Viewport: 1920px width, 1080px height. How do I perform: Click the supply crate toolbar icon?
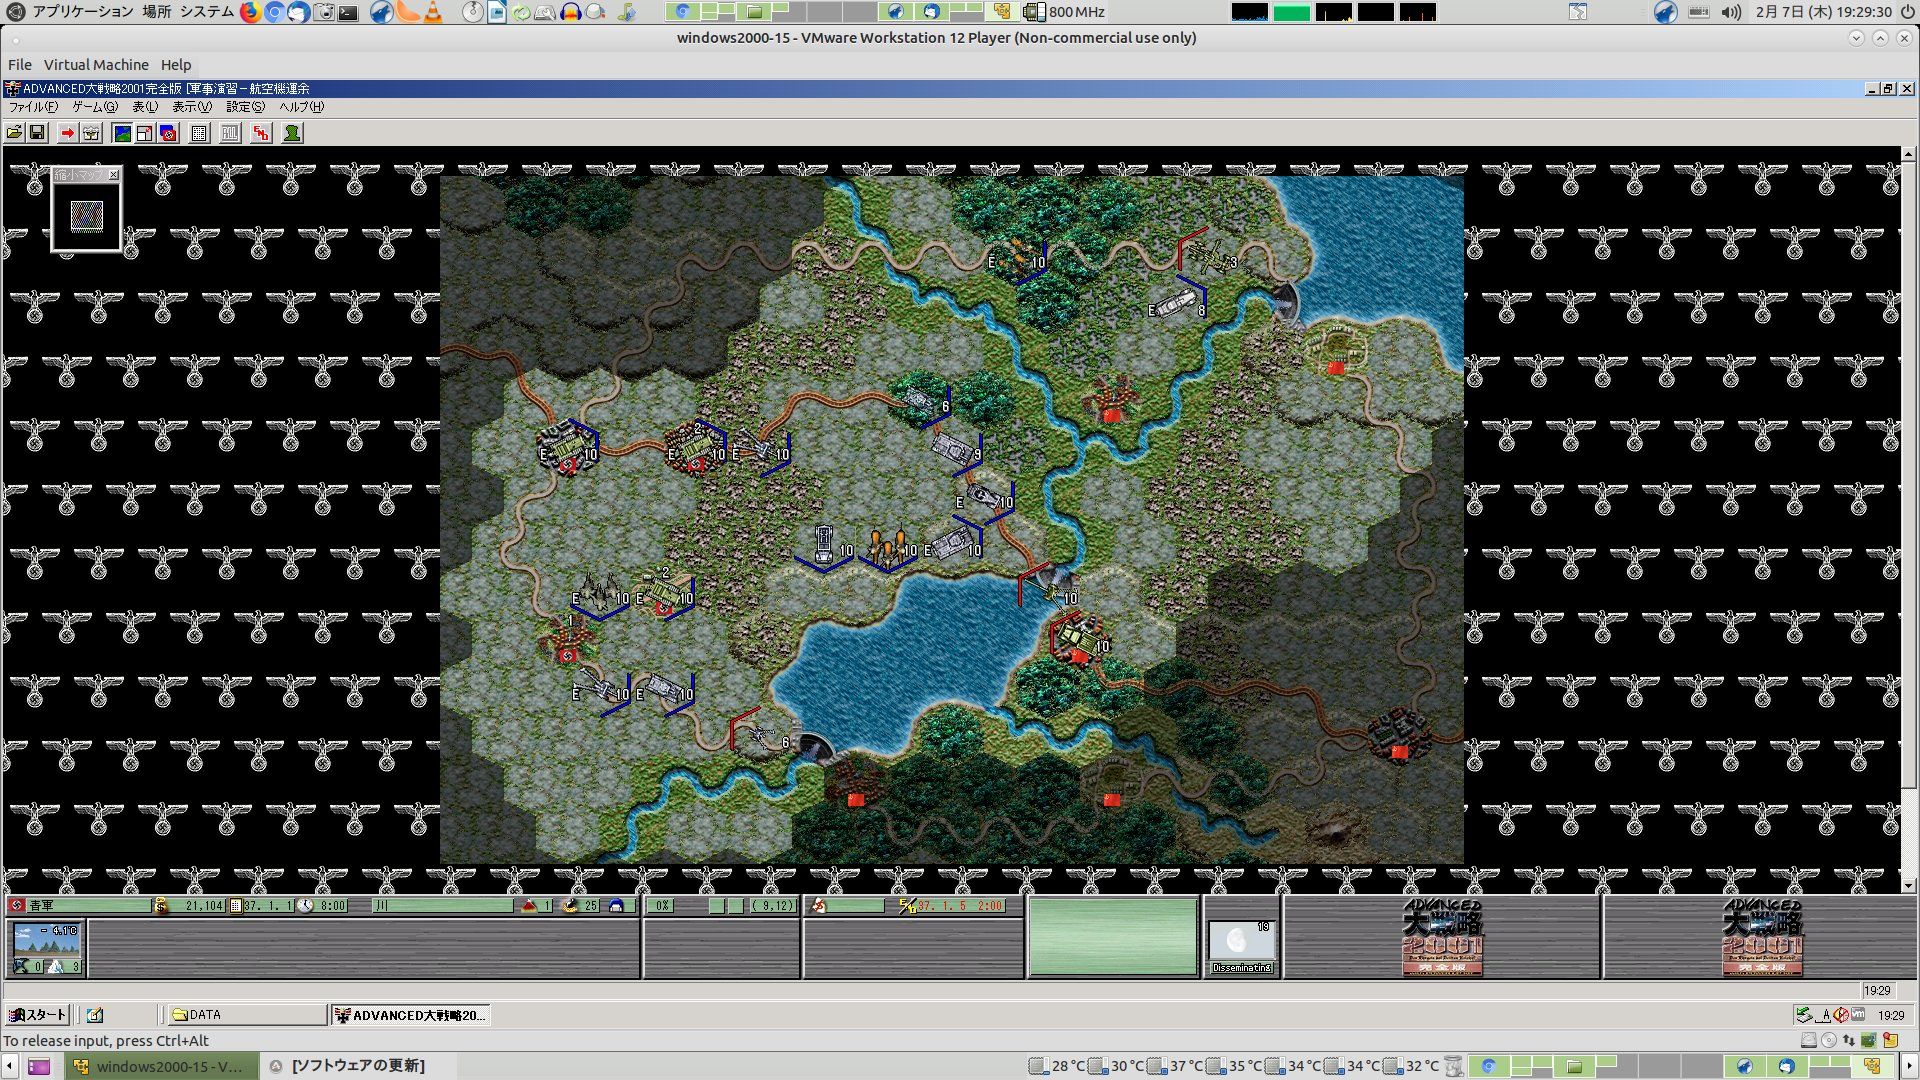[91, 133]
